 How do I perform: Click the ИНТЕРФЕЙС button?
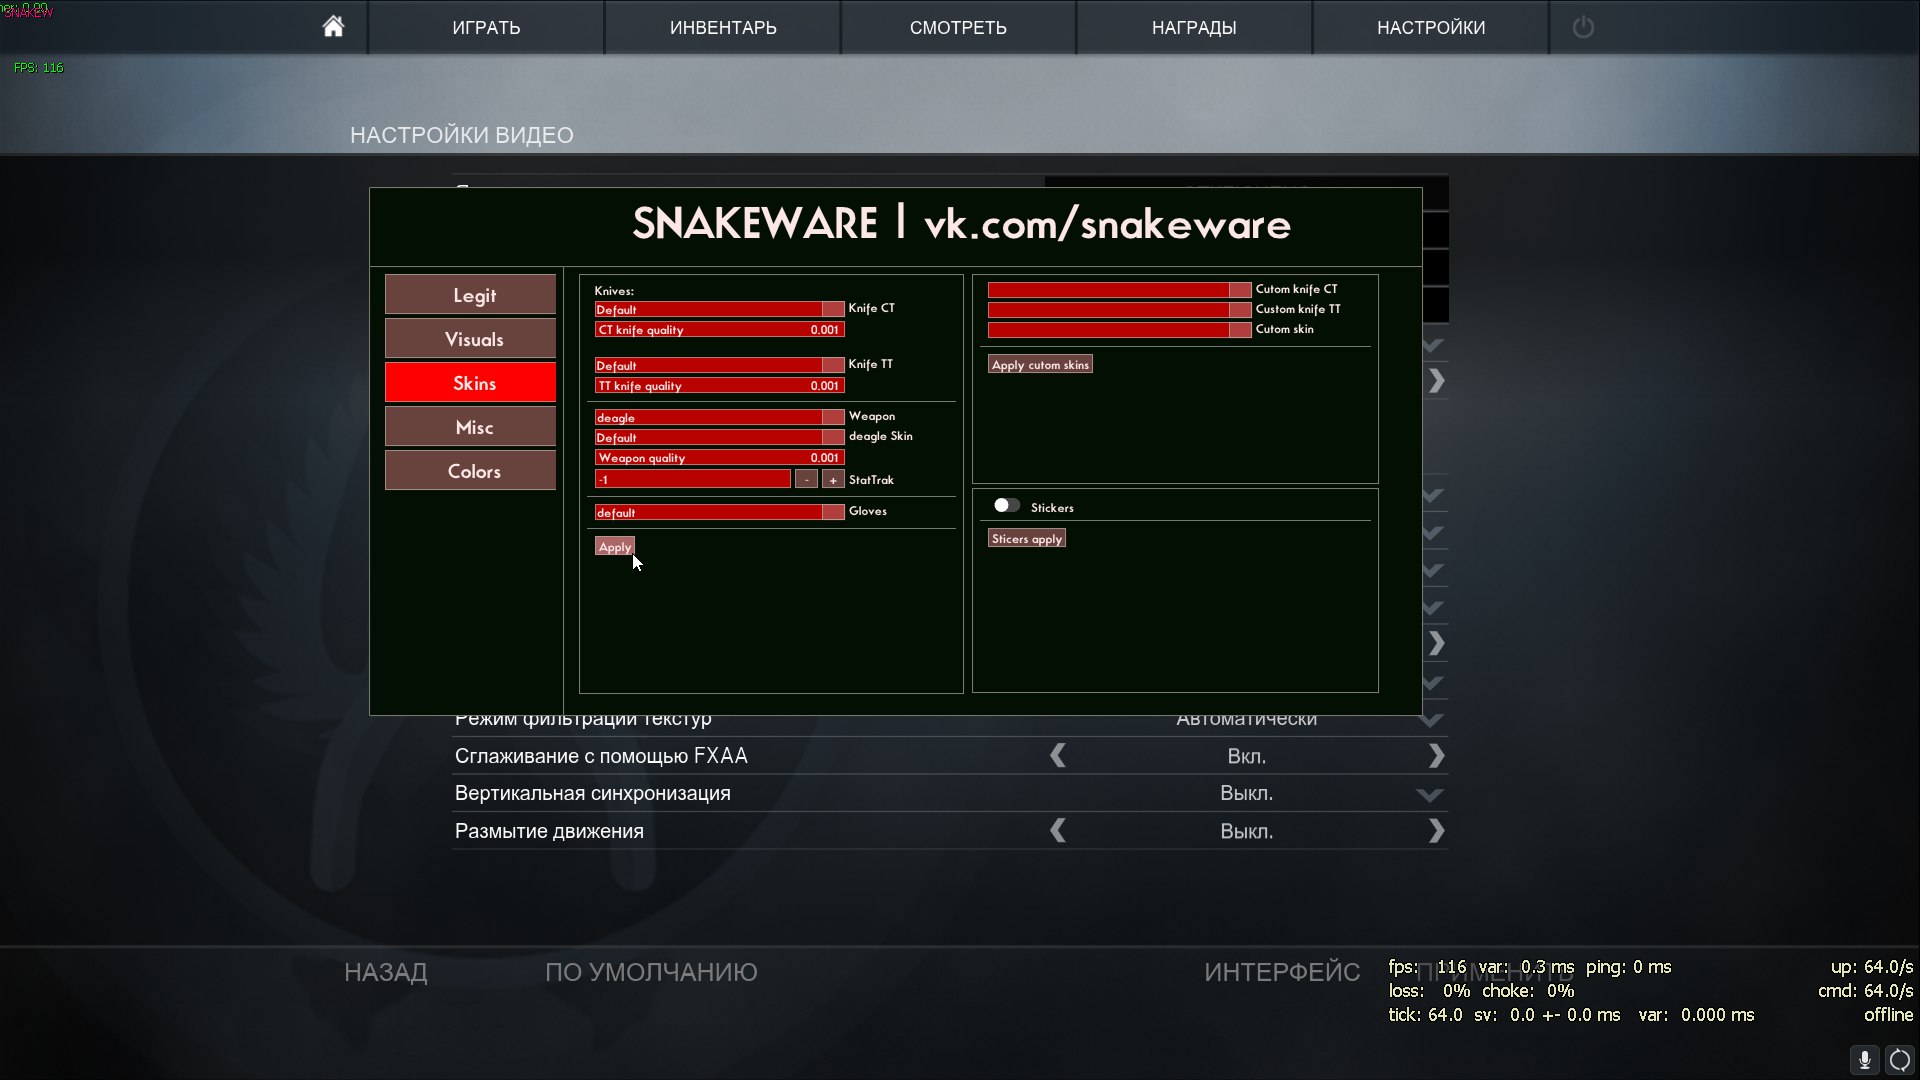click(x=1282, y=972)
